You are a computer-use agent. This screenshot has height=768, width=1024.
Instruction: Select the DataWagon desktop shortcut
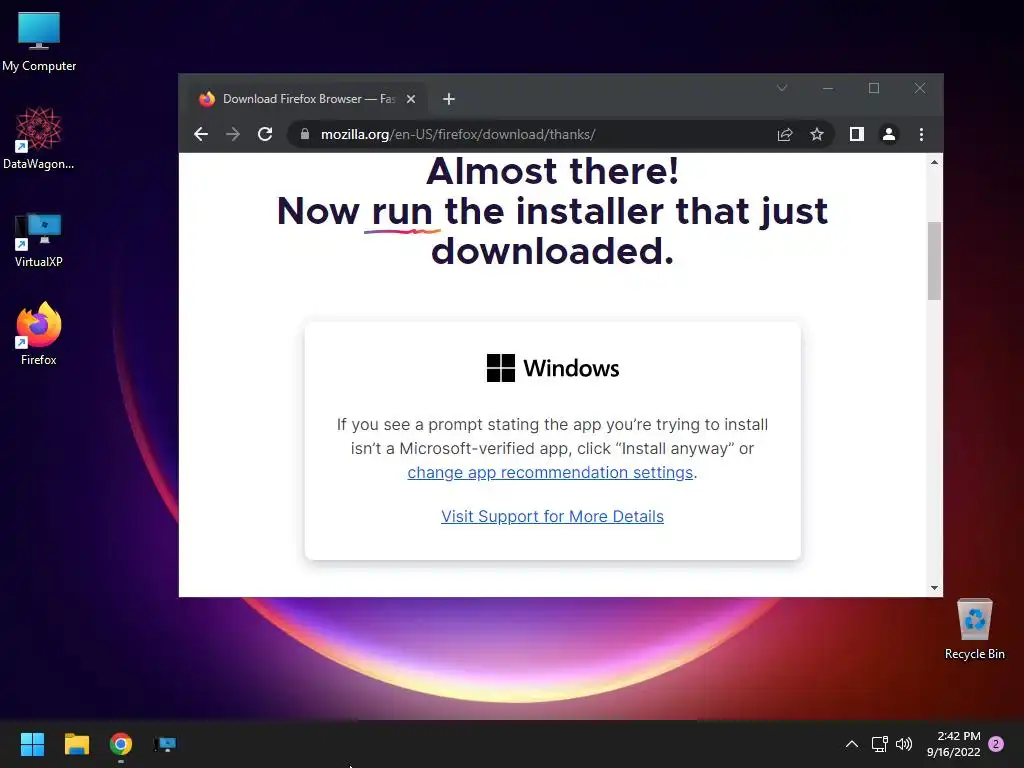click(39, 139)
